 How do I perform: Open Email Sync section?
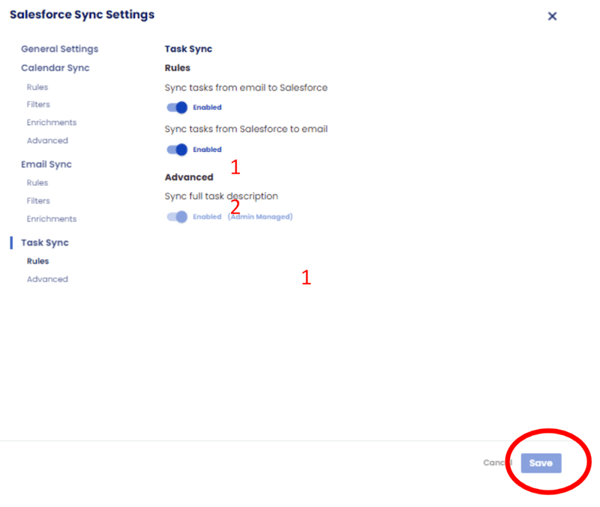[46, 164]
